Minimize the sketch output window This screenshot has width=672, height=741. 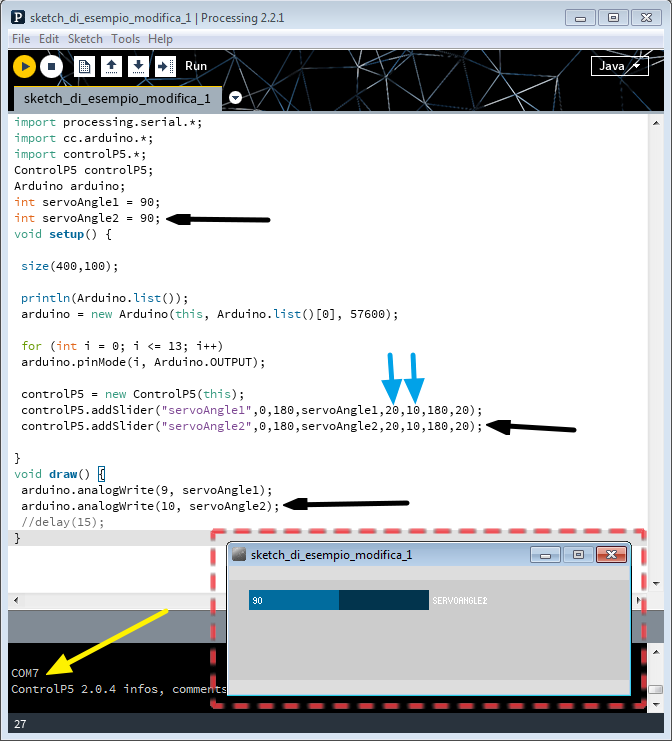(x=545, y=554)
